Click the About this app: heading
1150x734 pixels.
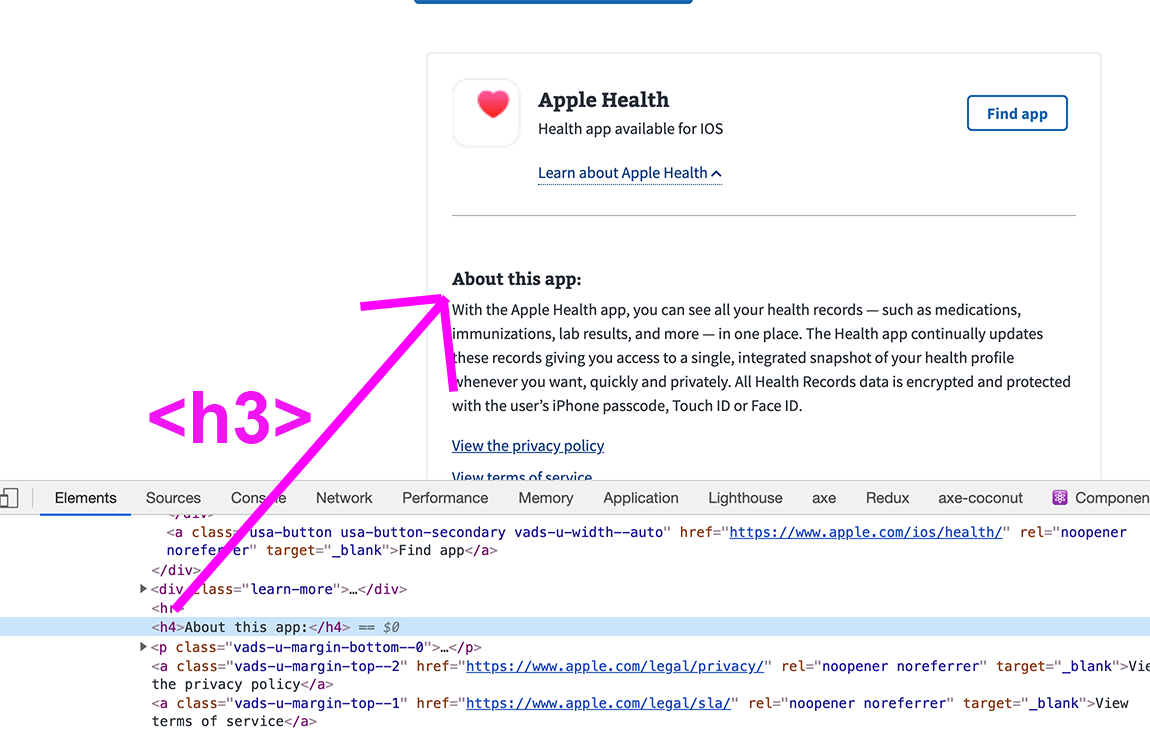click(516, 279)
